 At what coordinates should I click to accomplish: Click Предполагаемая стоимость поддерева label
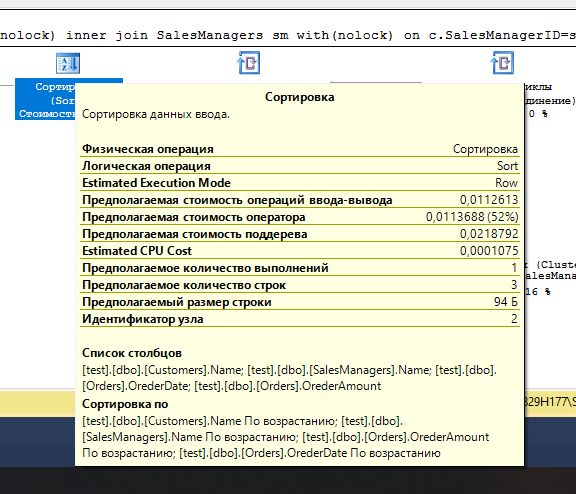[194, 234]
